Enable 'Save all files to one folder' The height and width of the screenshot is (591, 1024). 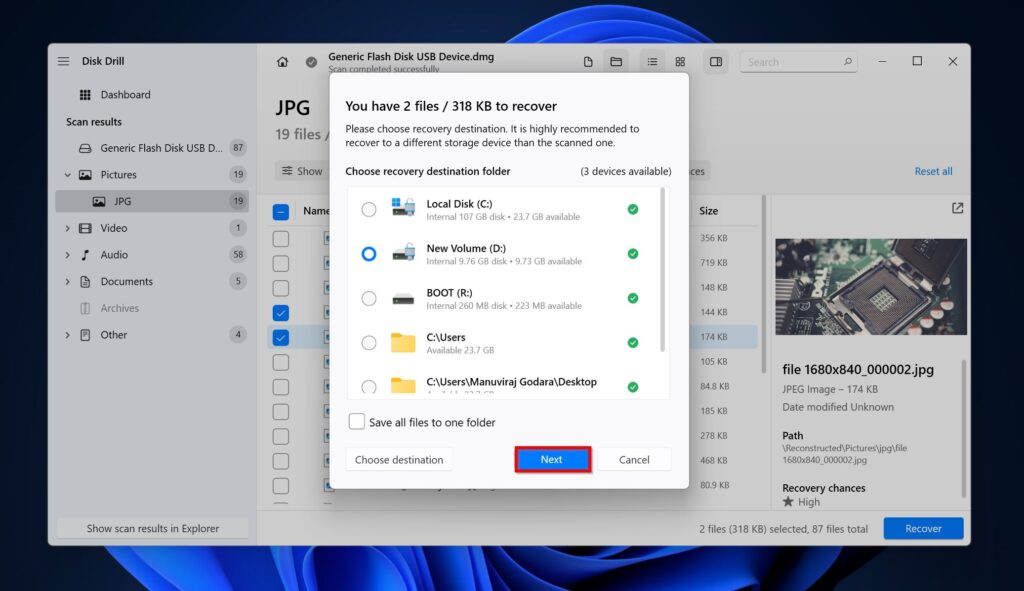[x=357, y=421]
